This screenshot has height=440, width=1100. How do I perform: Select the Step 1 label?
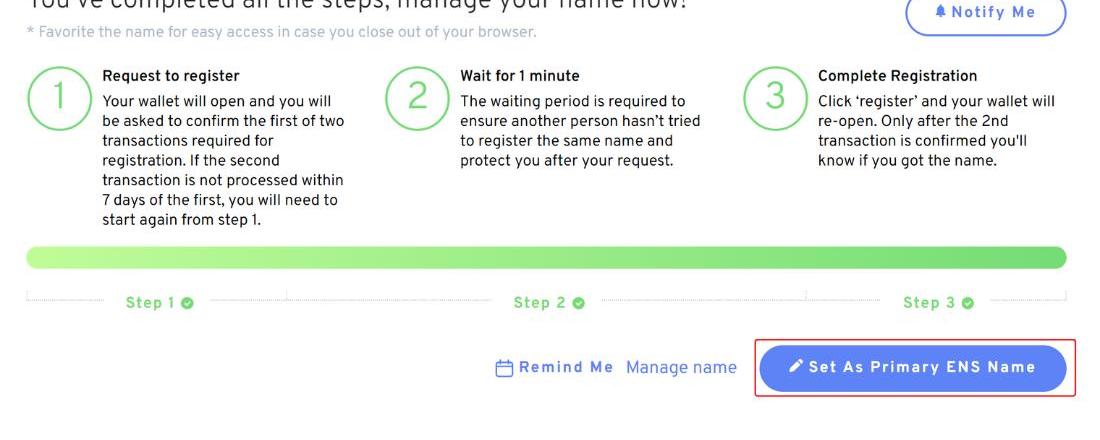150,303
